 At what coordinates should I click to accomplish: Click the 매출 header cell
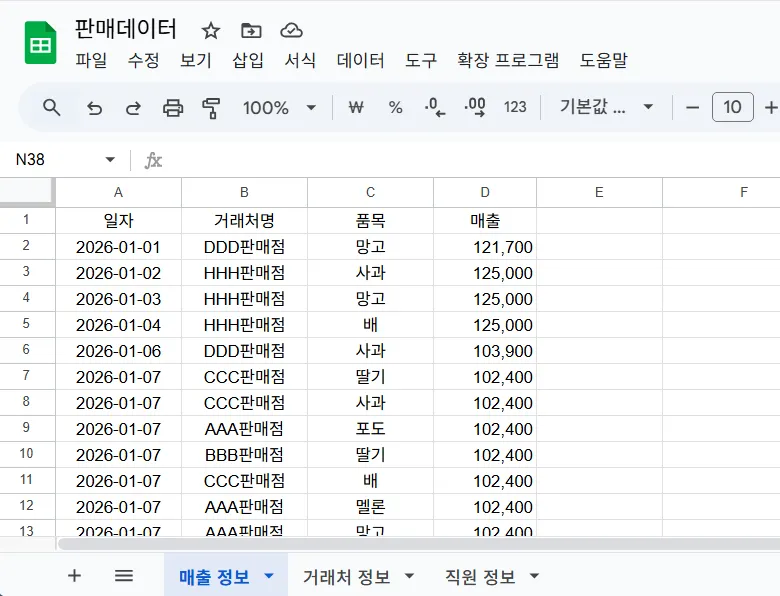[x=485, y=220]
